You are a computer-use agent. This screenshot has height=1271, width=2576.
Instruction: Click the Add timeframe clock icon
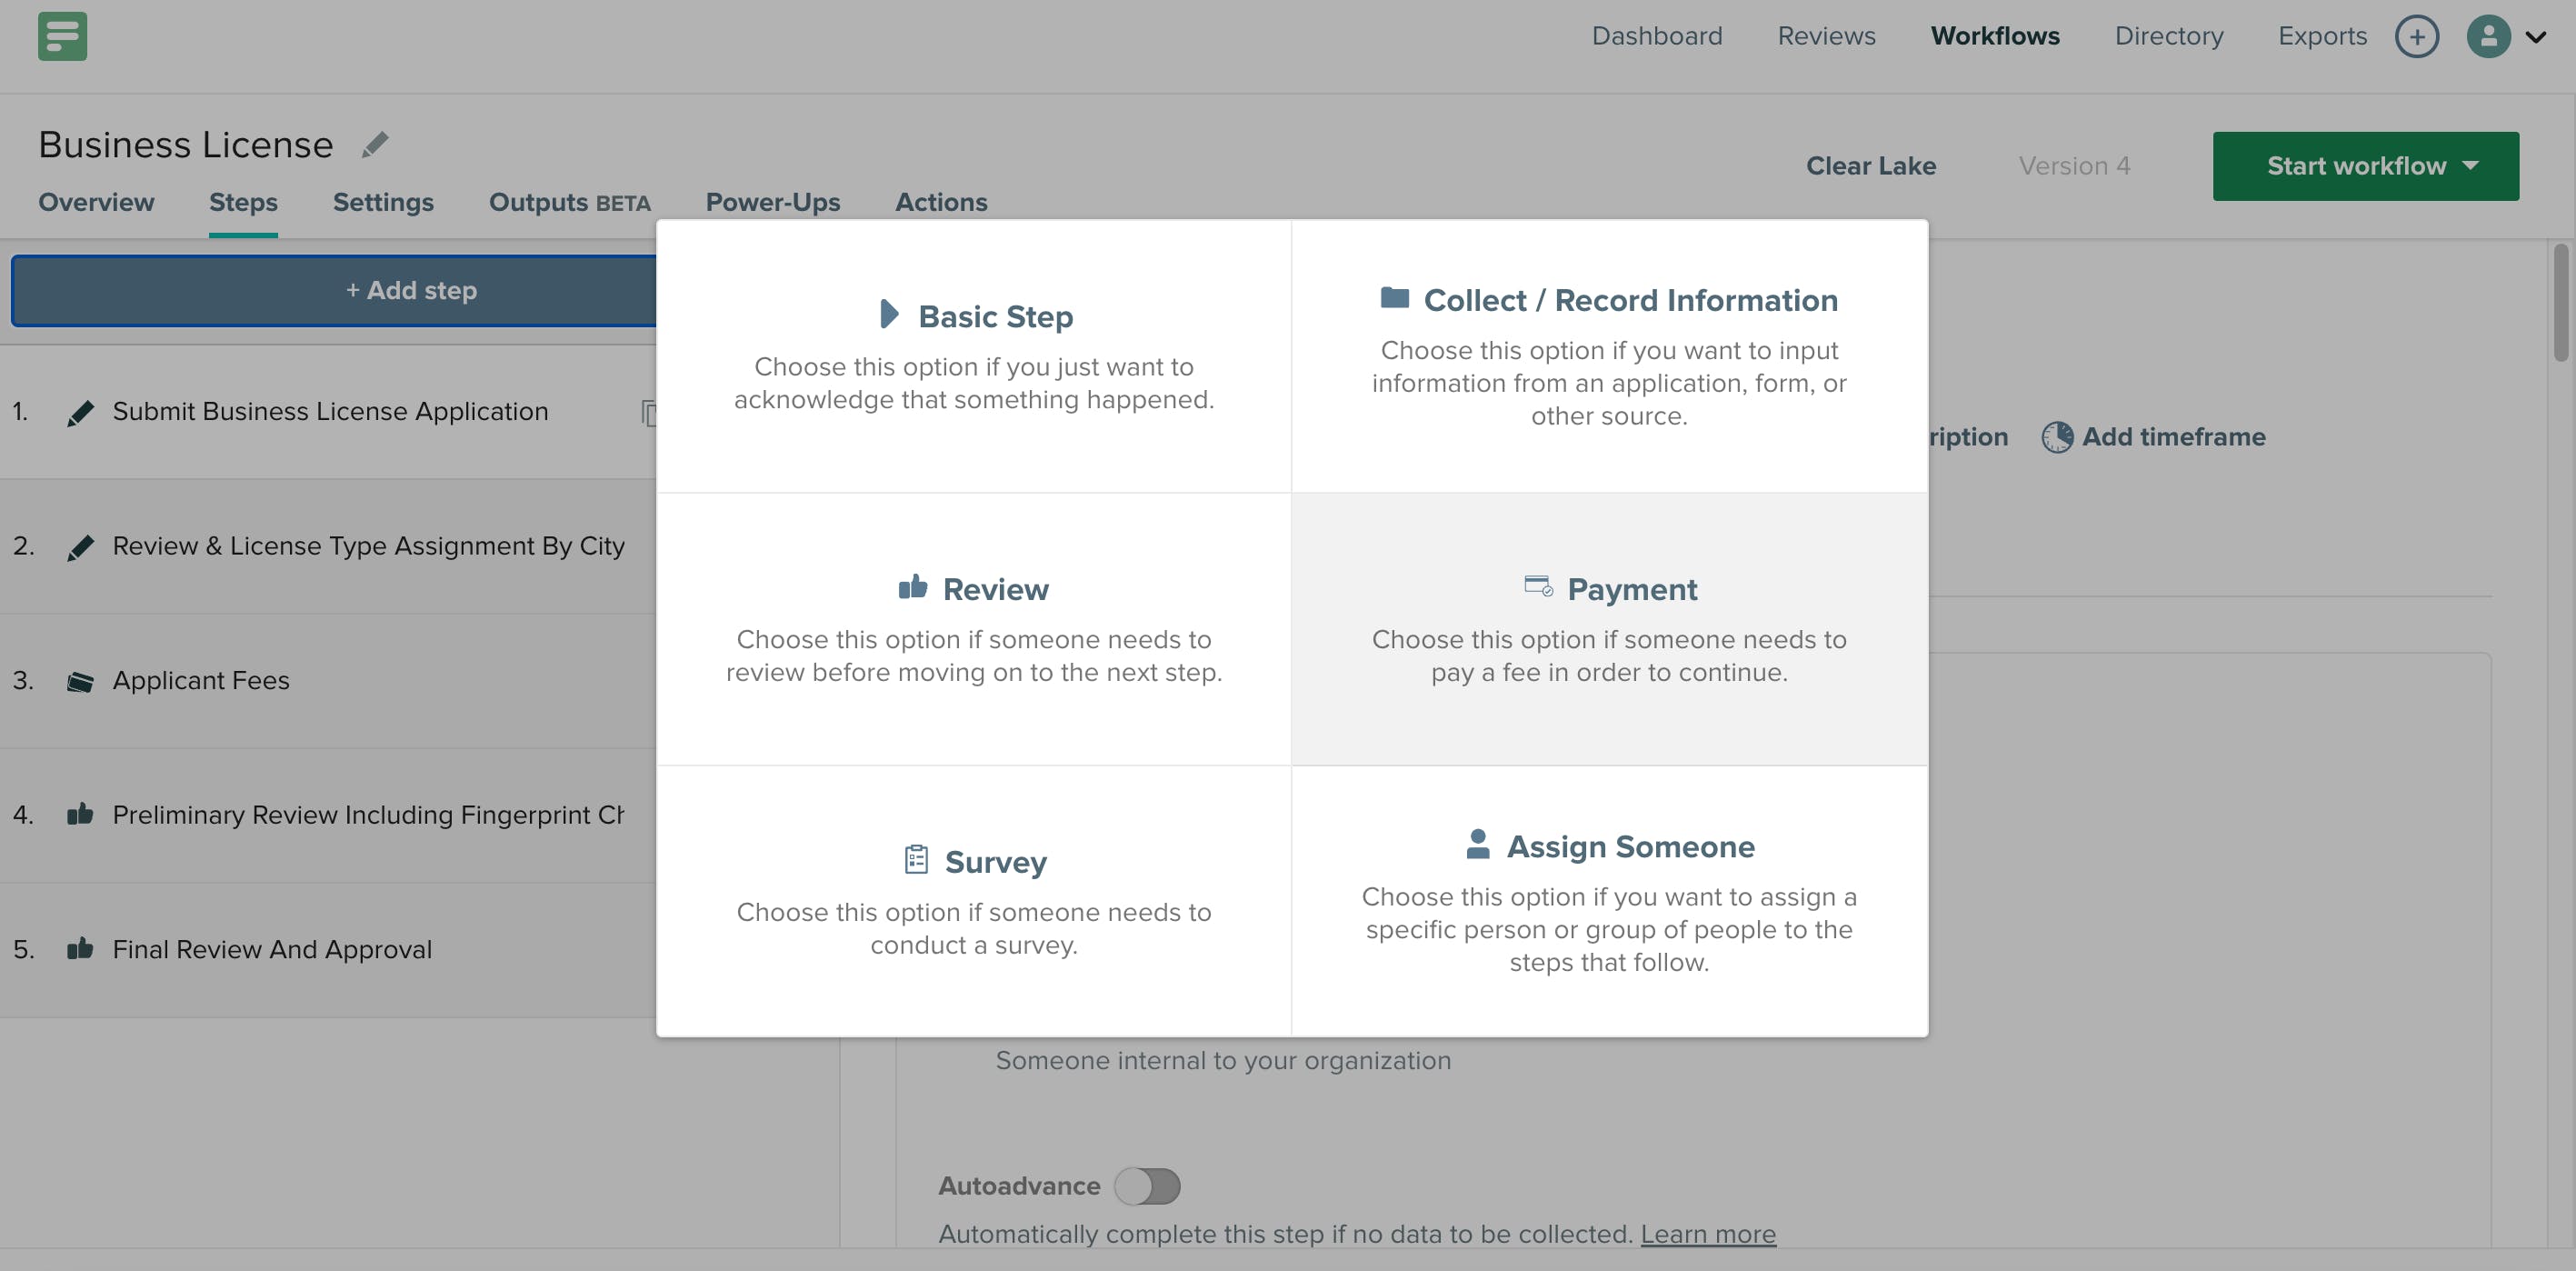tap(2056, 437)
